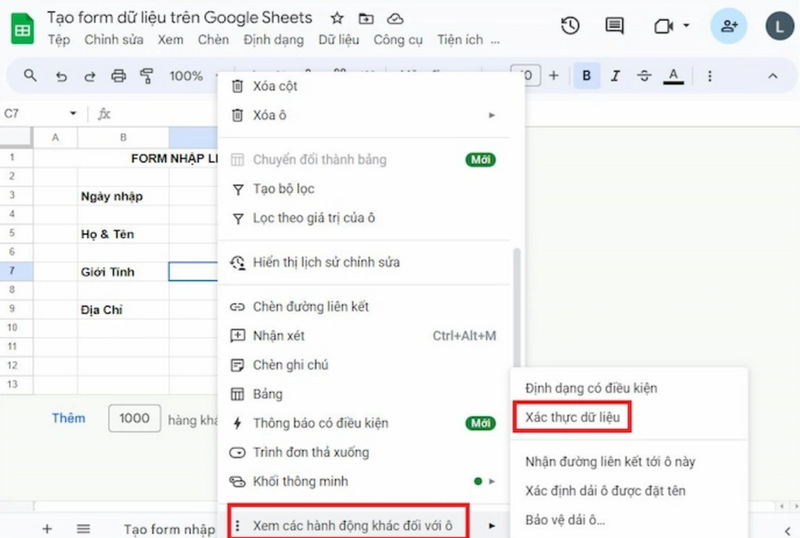Click the 1000 rows input field
This screenshot has height=538, width=800.
135,418
